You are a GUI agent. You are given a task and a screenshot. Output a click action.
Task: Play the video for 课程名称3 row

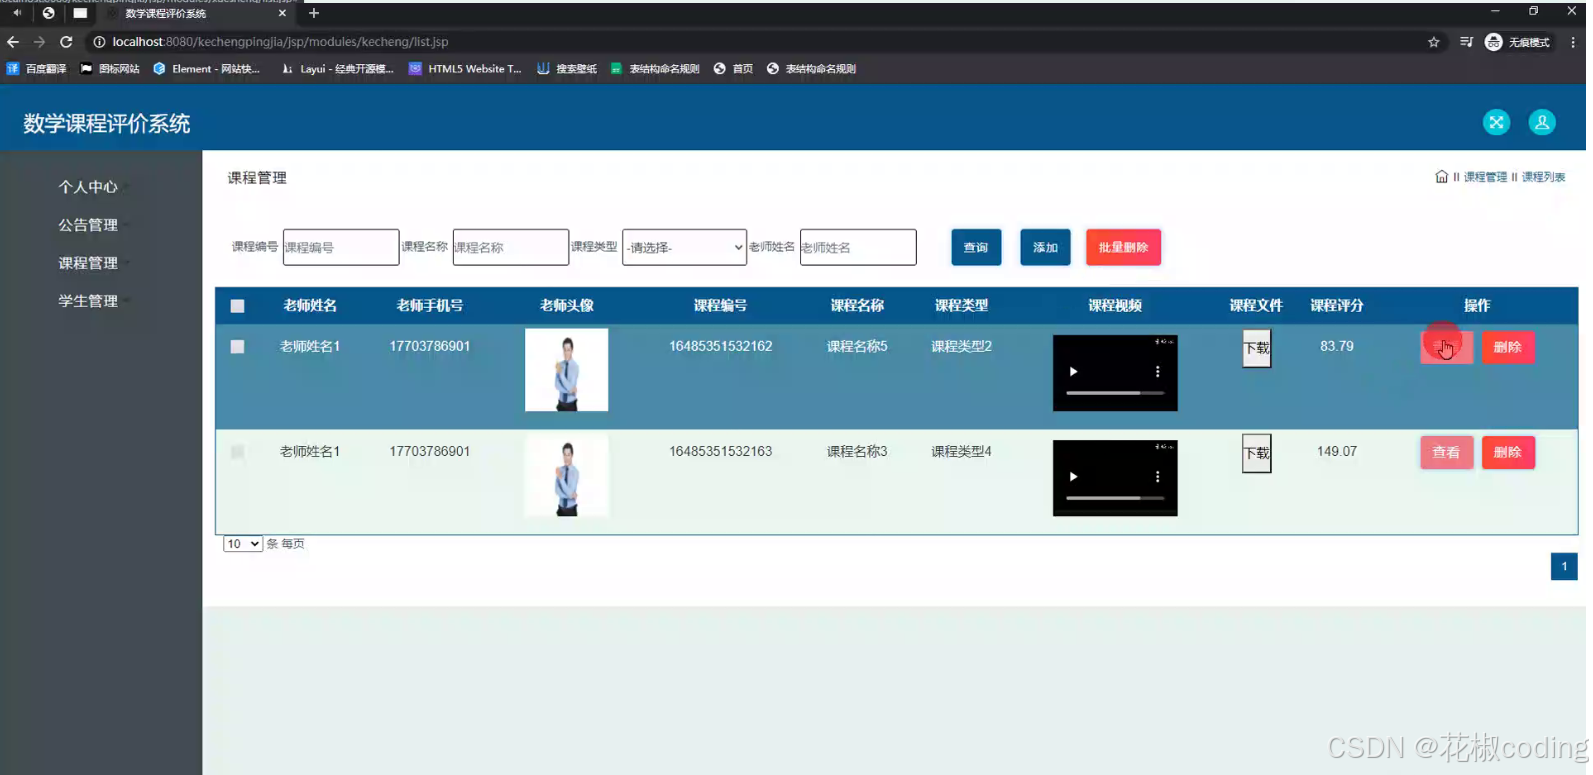click(x=1073, y=477)
